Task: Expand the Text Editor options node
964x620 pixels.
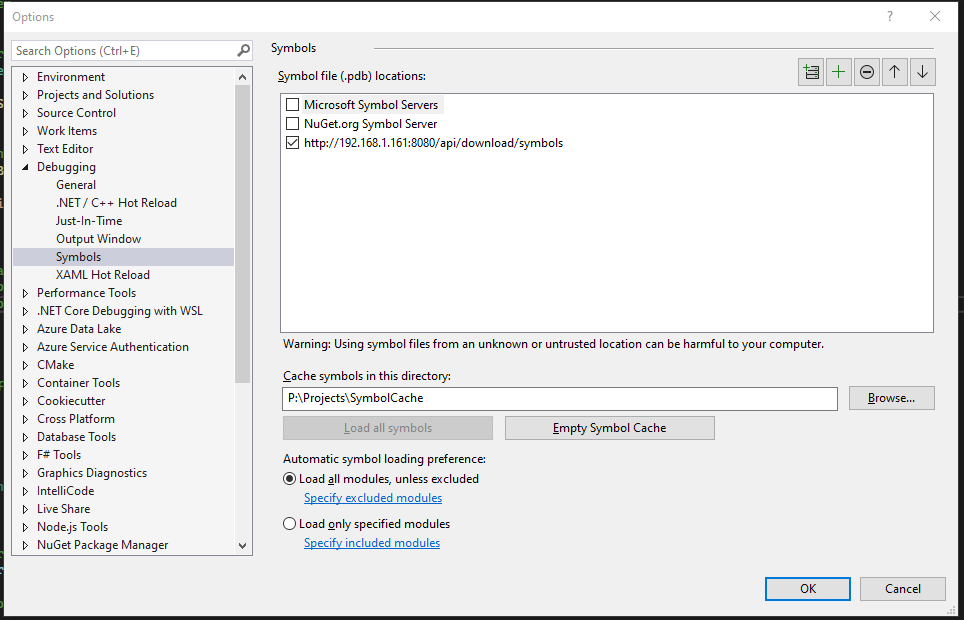Action: tap(26, 149)
